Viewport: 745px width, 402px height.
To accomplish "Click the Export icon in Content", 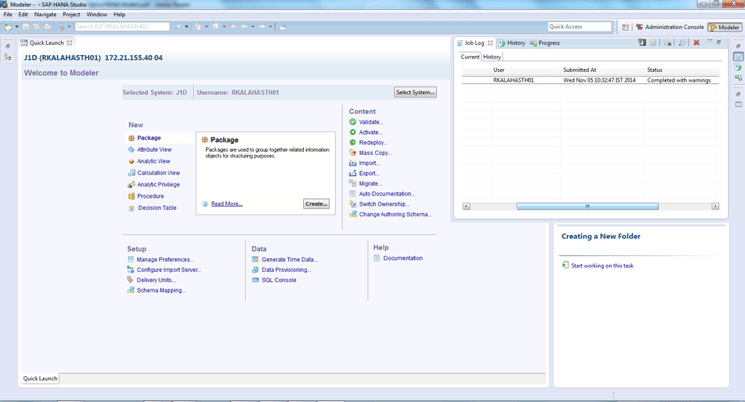I will (353, 173).
